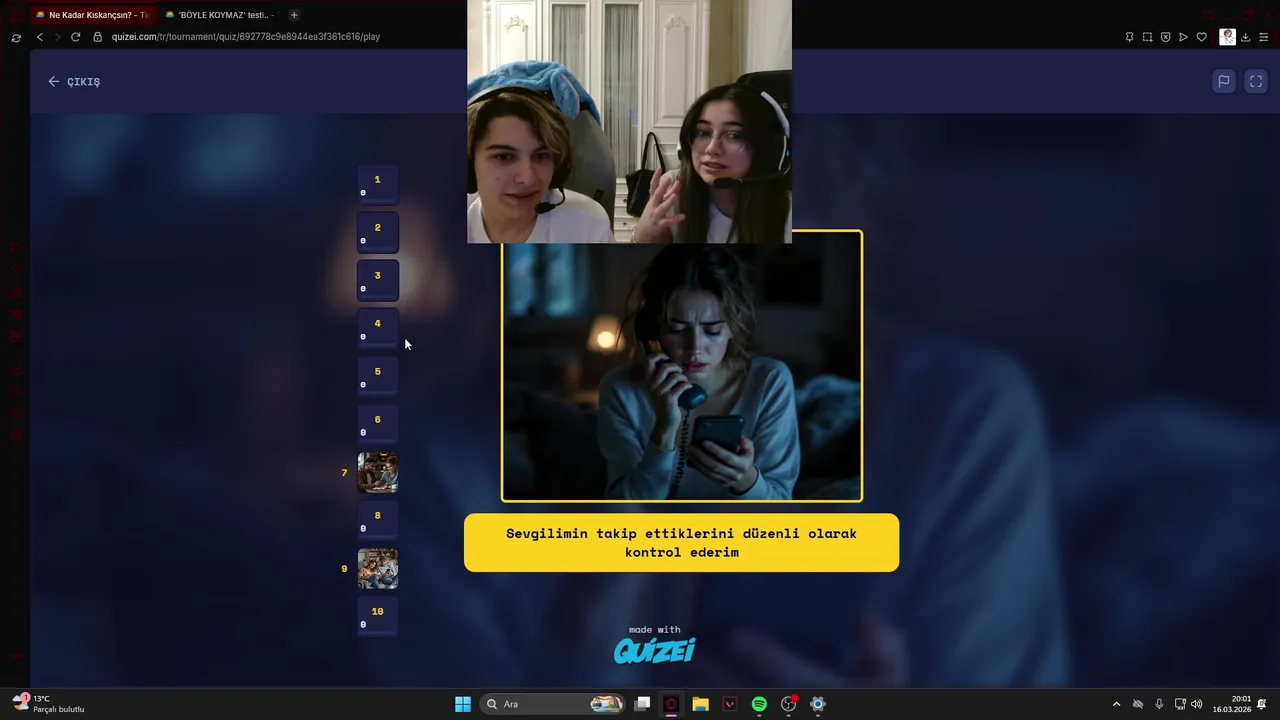Show hidden system tray icons
This screenshot has width=1280, height=720.
click(1116, 704)
